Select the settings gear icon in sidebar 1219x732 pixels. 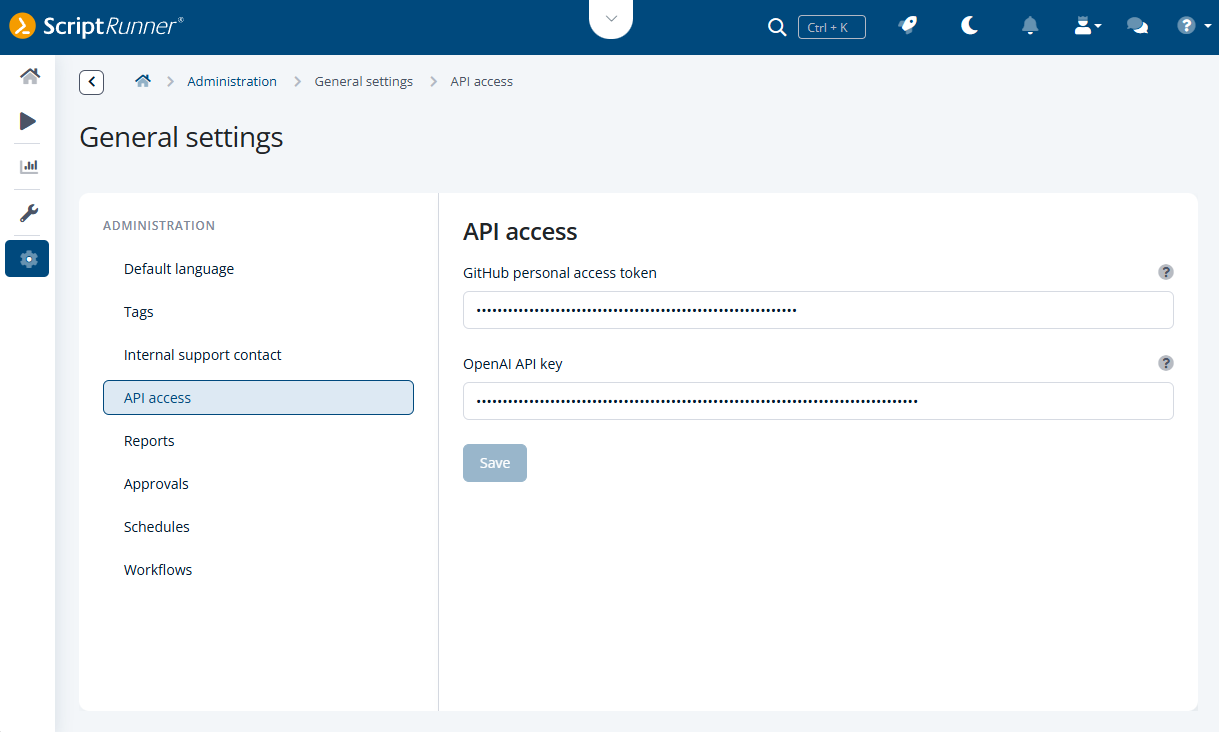pos(27,259)
